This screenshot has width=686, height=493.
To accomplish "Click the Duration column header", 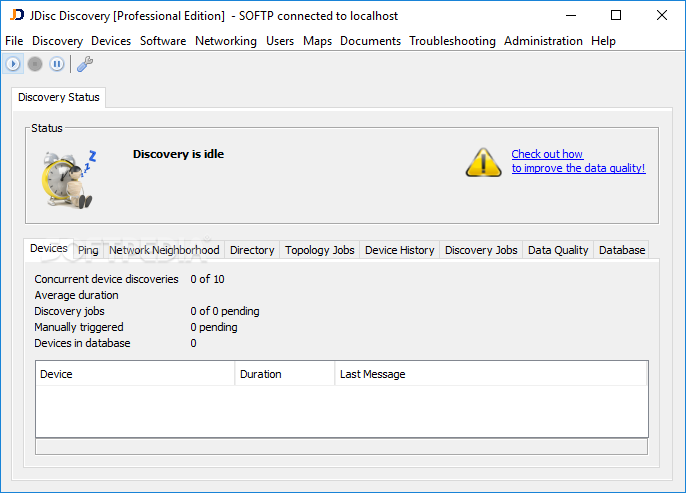I will pos(285,374).
